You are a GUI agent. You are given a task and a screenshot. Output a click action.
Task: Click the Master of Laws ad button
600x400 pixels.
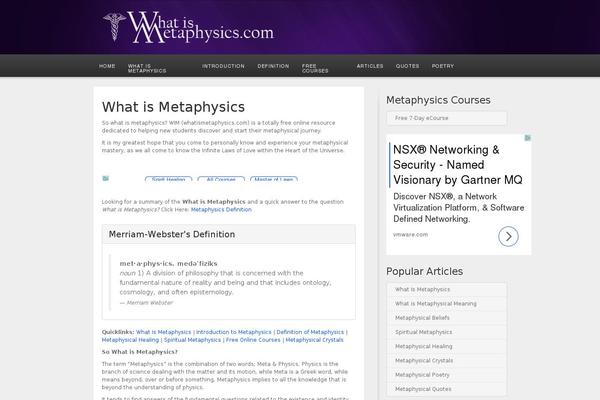[274, 179]
